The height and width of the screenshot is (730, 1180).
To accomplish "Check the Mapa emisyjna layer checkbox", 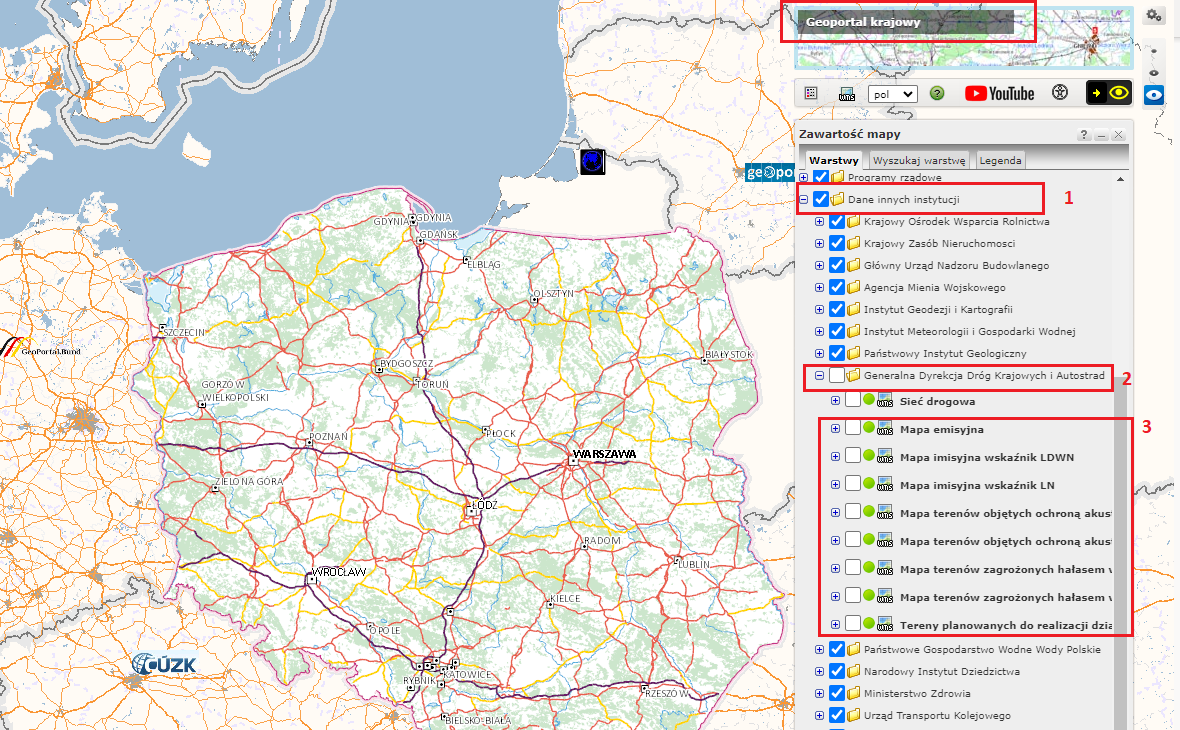I will (x=852, y=429).
